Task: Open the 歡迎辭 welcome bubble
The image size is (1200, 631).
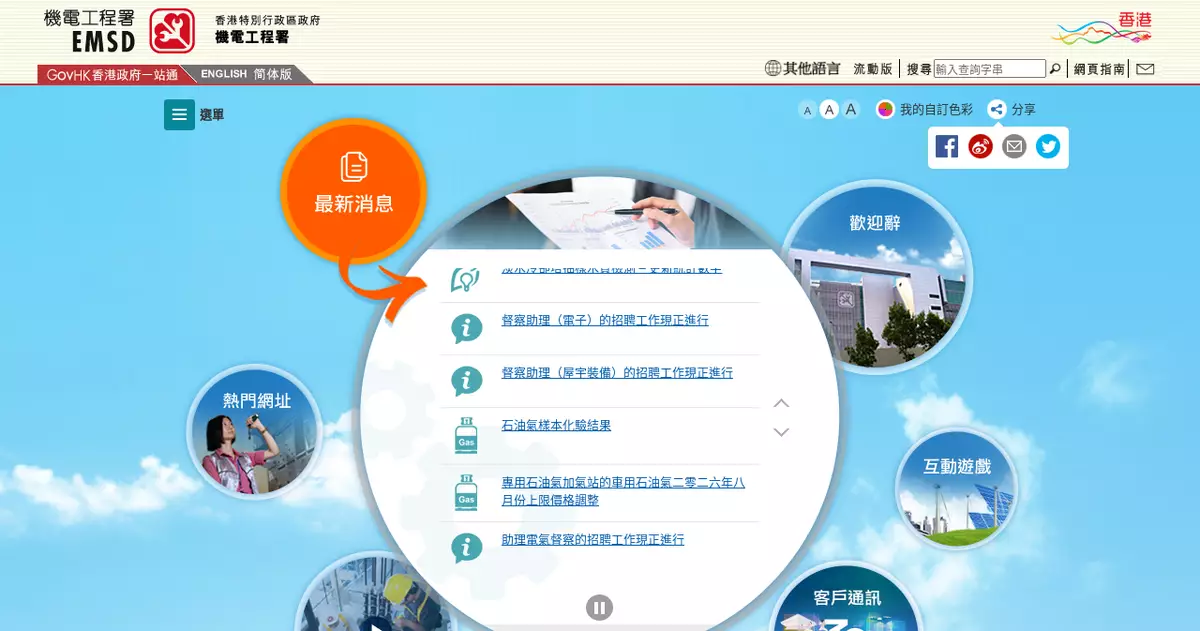Action: tap(876, 276)
